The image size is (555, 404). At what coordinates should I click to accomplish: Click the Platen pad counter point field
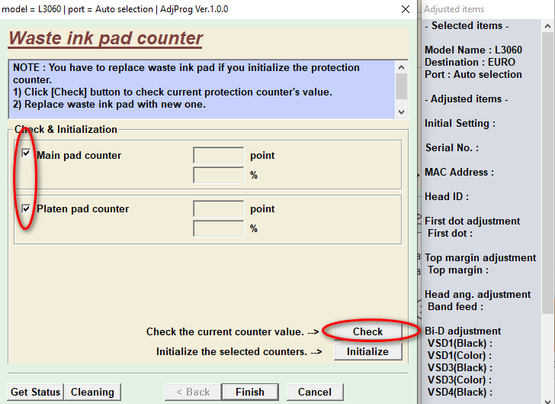tap(219, 209)
